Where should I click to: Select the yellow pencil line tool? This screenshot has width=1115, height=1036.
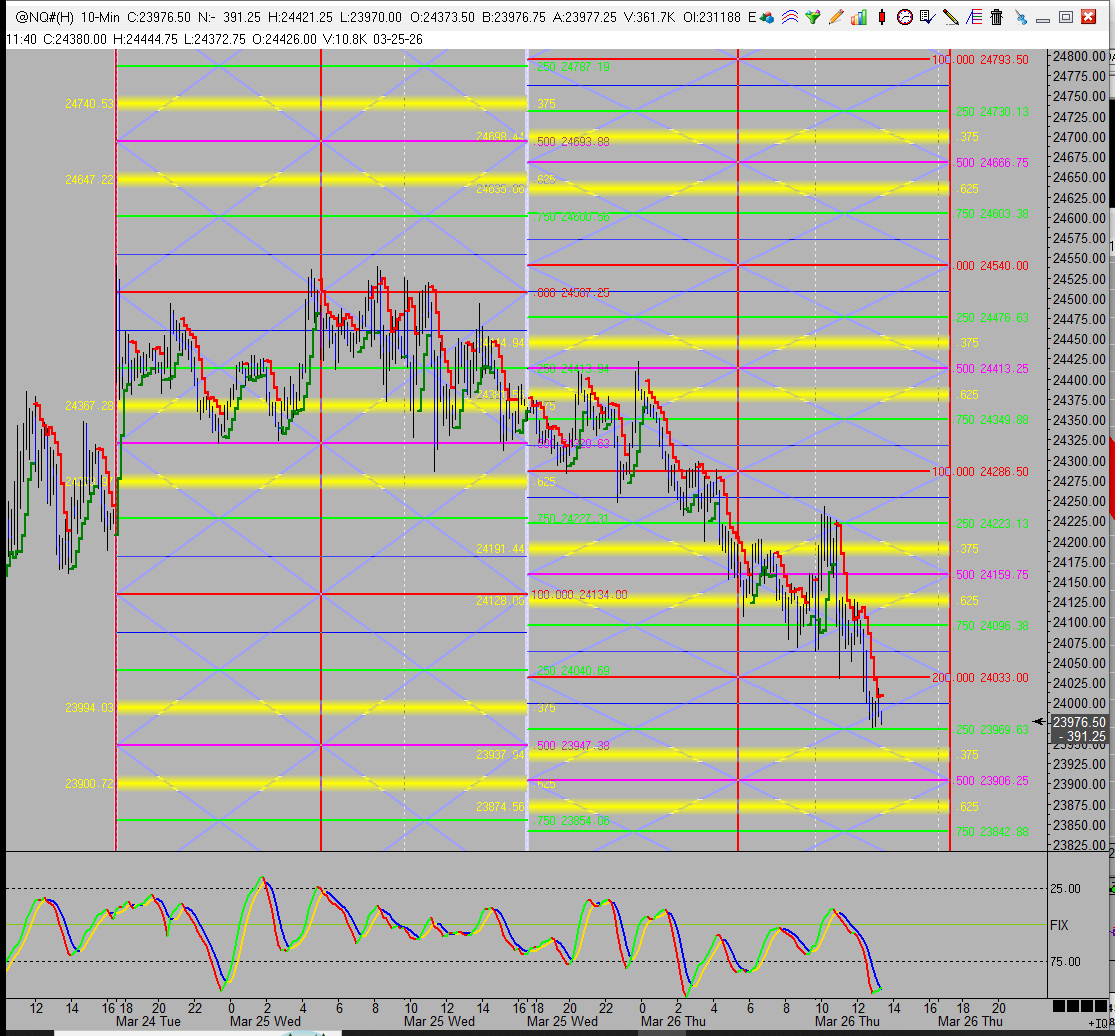(950, 17)
